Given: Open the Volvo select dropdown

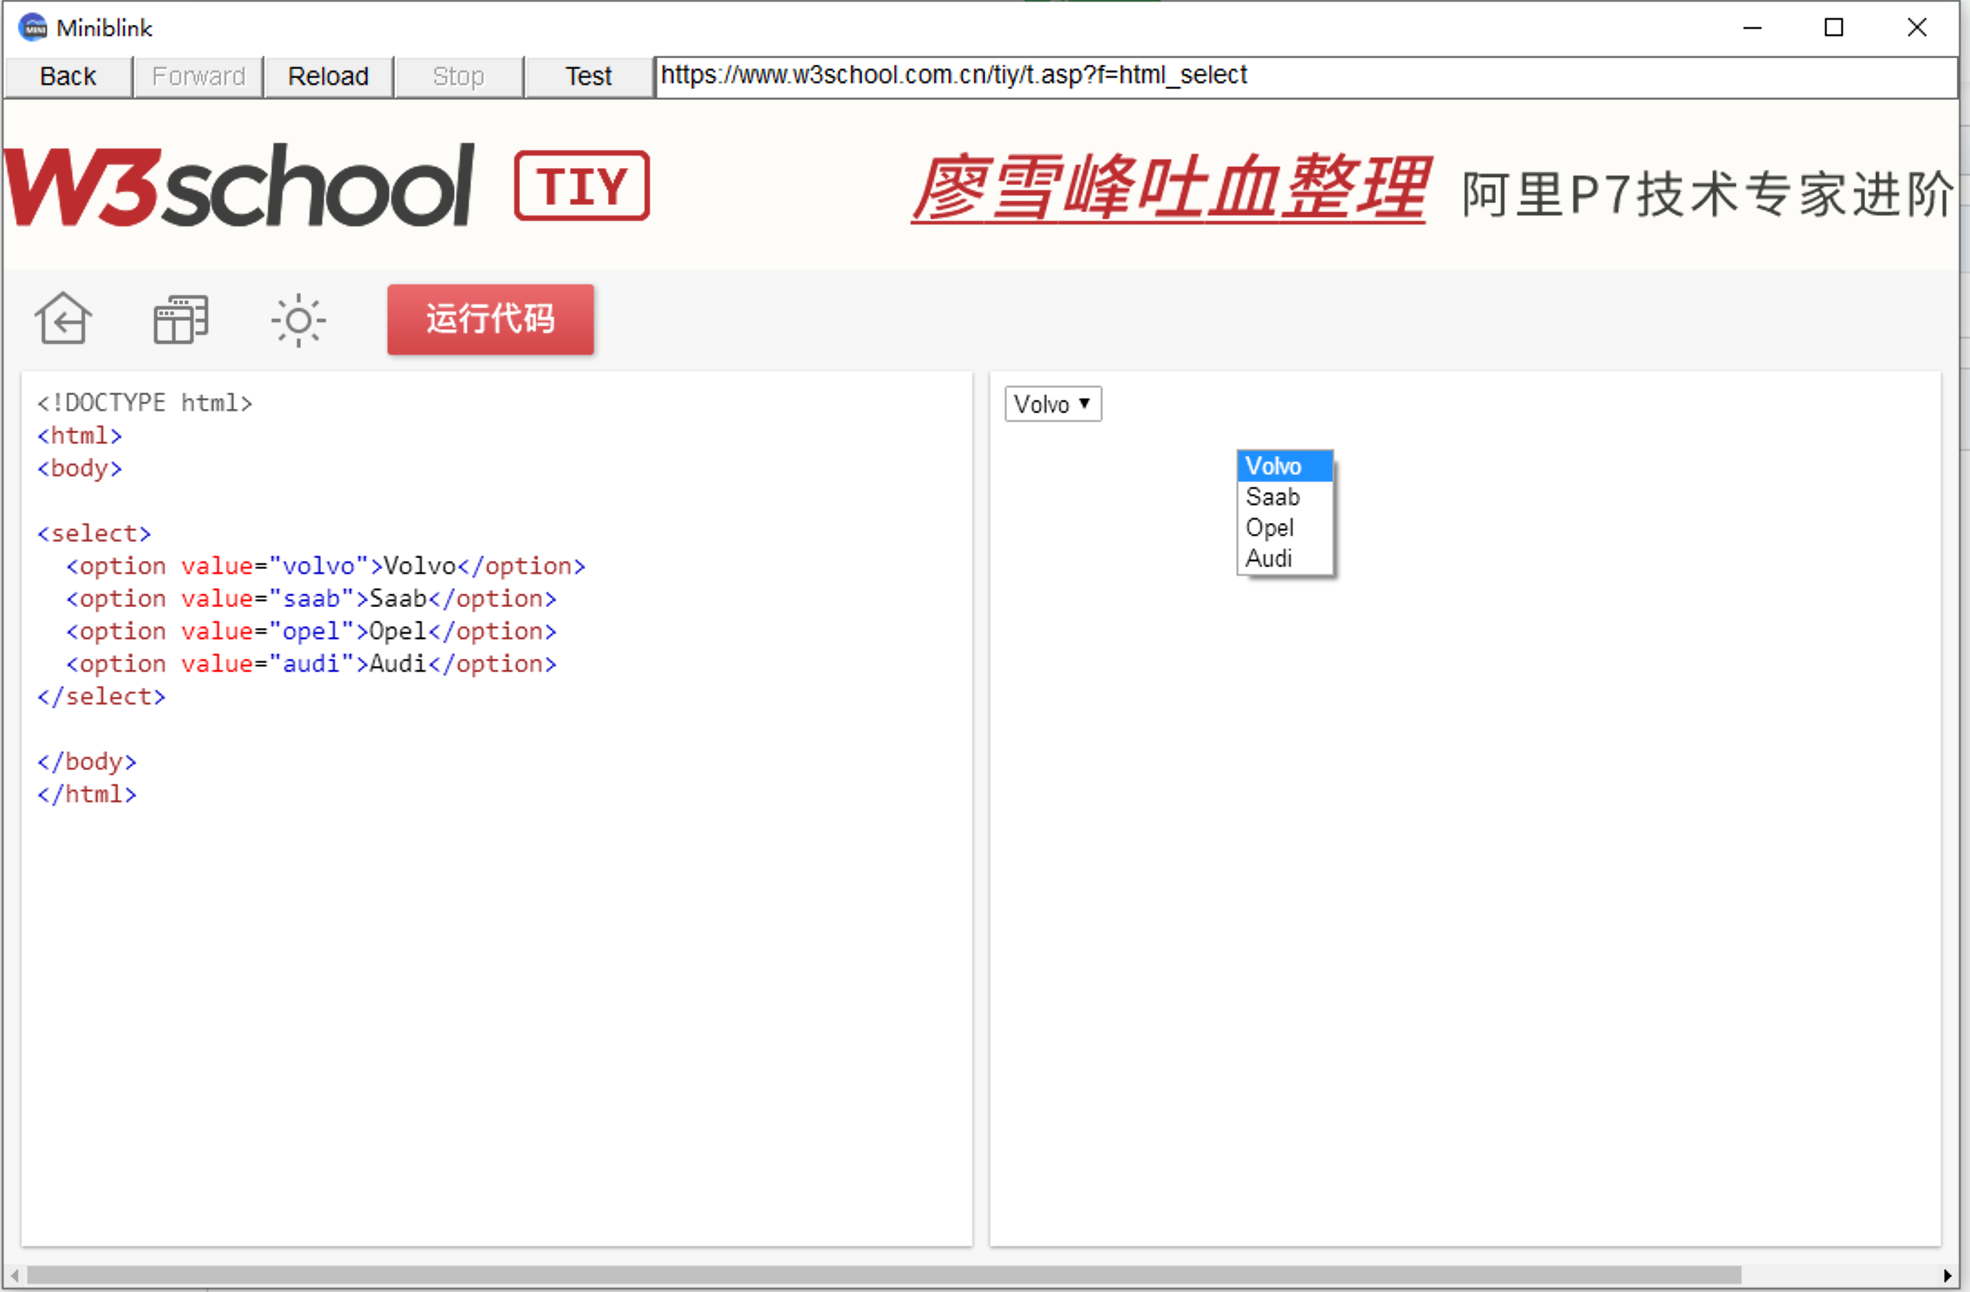Looking at the screenshot, I should tap(1052, 404).
